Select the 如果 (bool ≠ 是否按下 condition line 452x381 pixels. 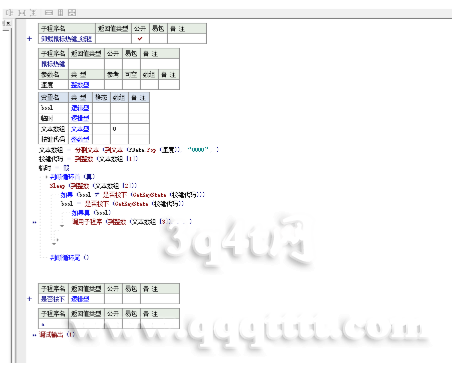(x=133, y=195)
